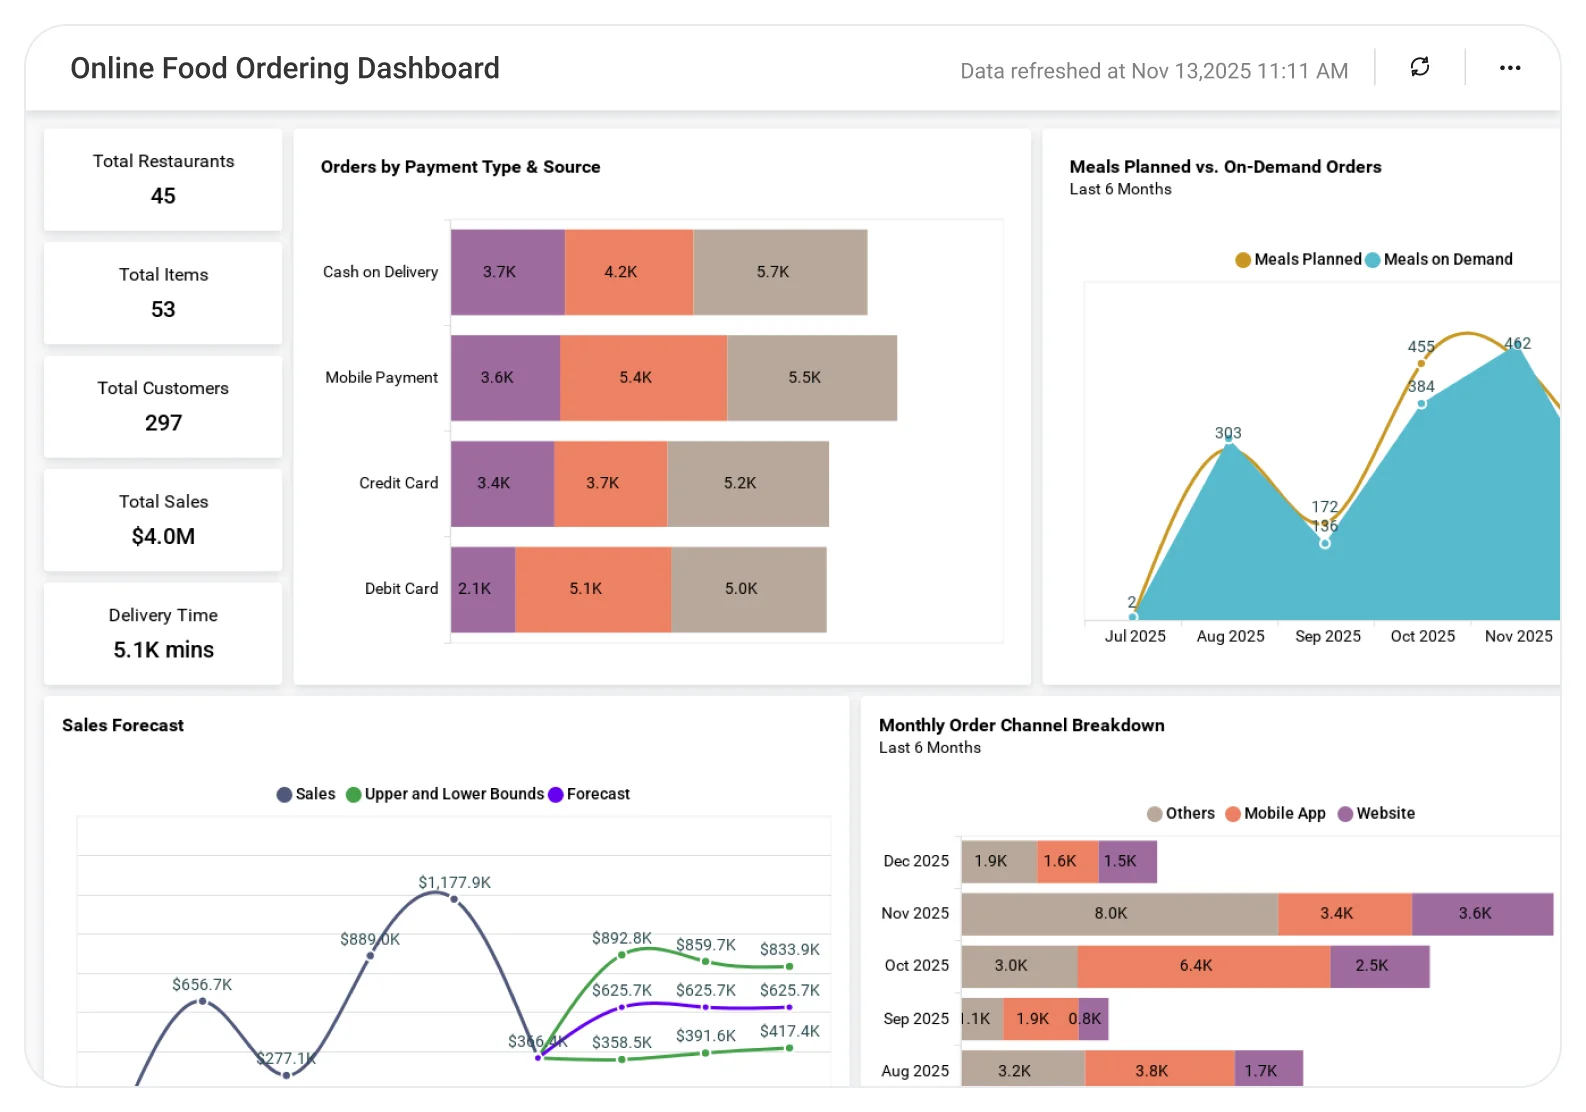Select the Total Customers card
Screen dimensions: 1586x1112
click(x=163, y=407)
